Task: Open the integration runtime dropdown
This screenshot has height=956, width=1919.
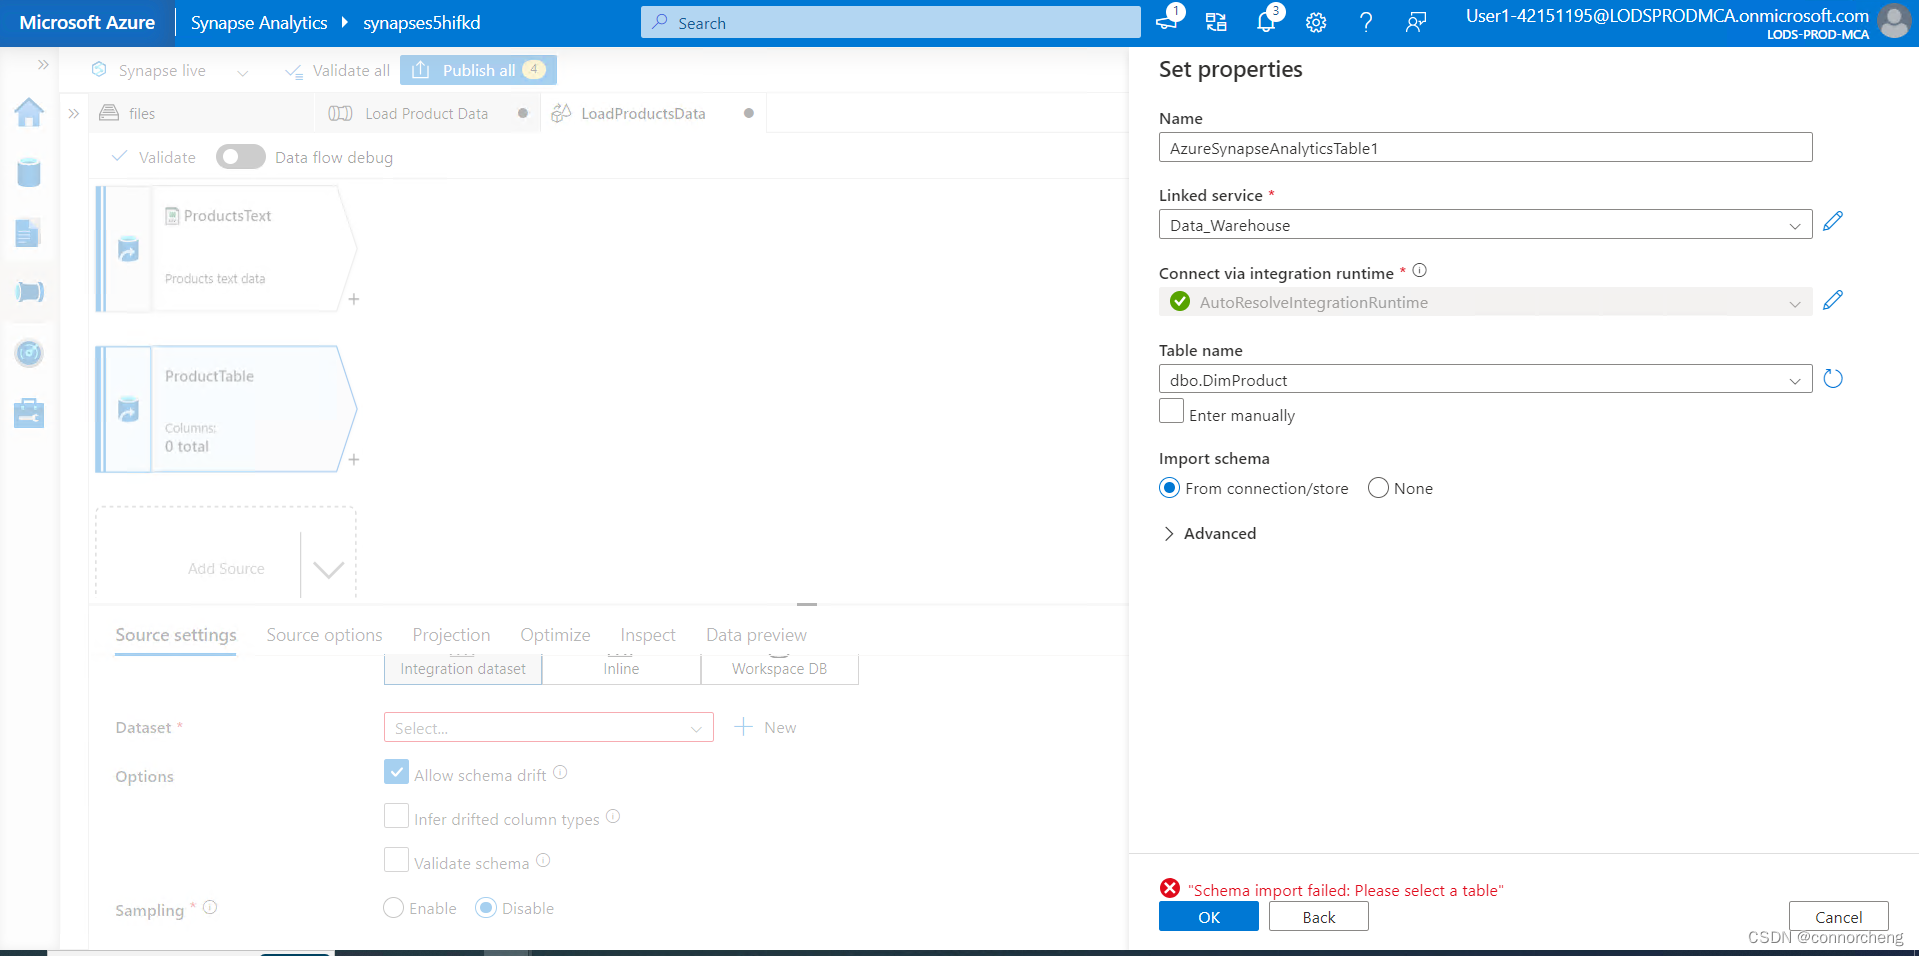Action: 1485,302
